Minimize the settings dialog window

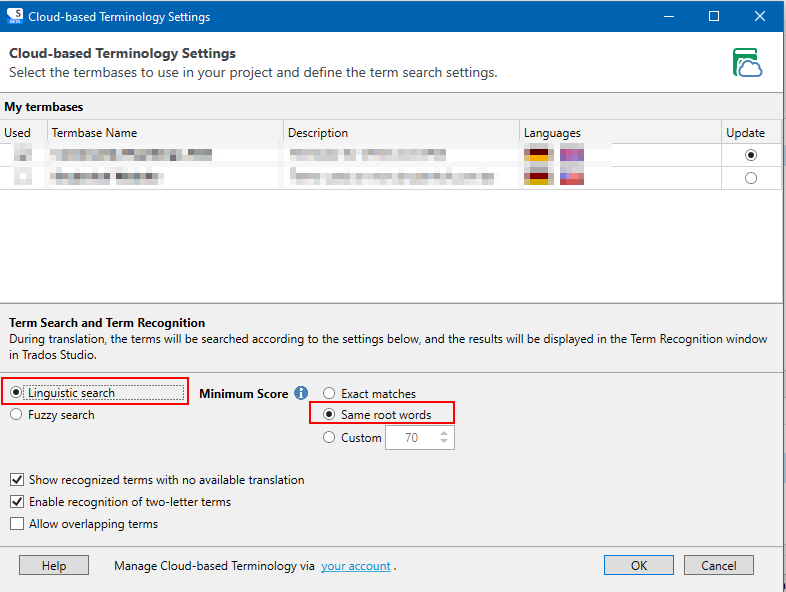click(x=669, y=16)
